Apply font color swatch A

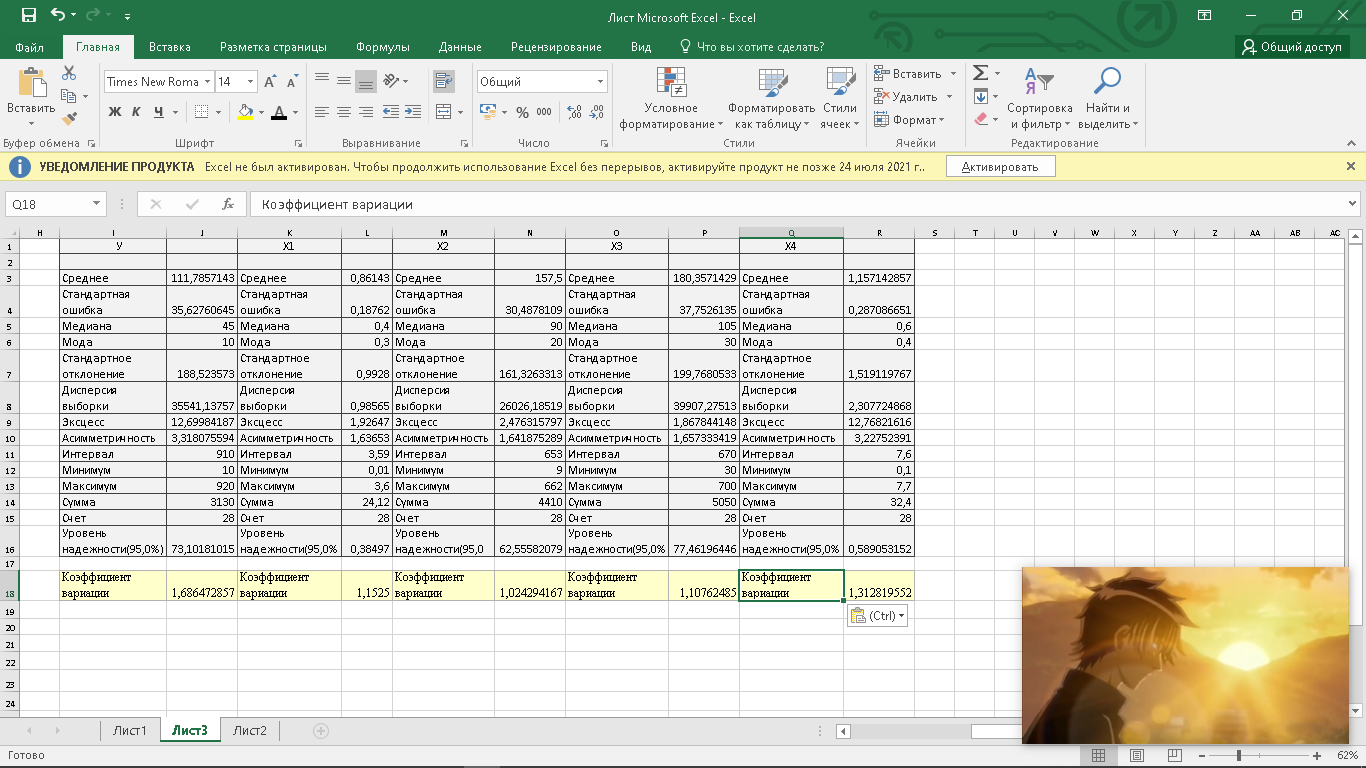[280, 112]
